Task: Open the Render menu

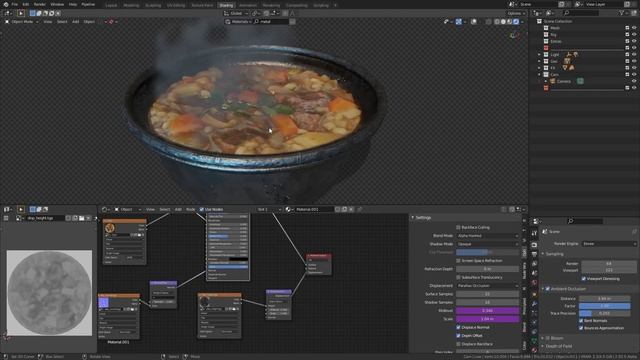Action: pyautogui.click(x=40, y=4)
